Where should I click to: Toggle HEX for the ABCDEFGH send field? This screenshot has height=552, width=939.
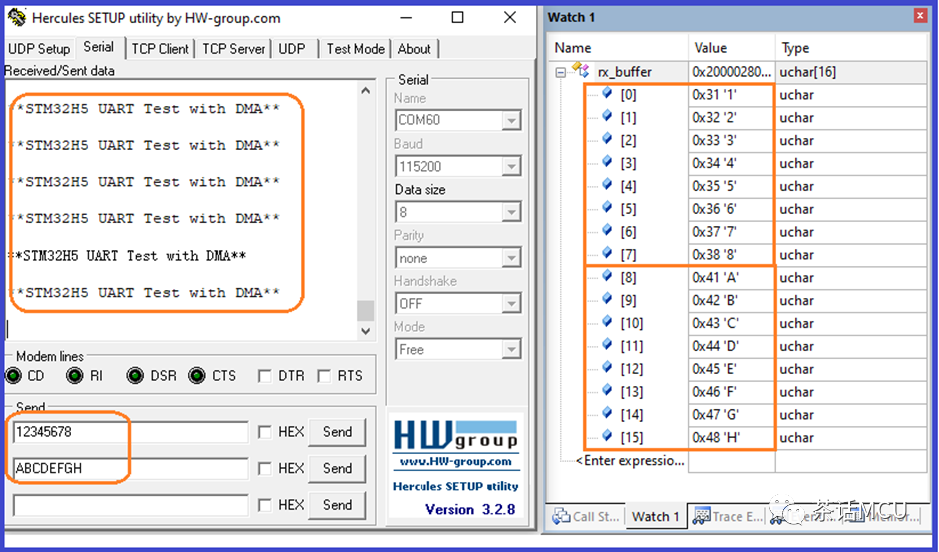point(264,469)
